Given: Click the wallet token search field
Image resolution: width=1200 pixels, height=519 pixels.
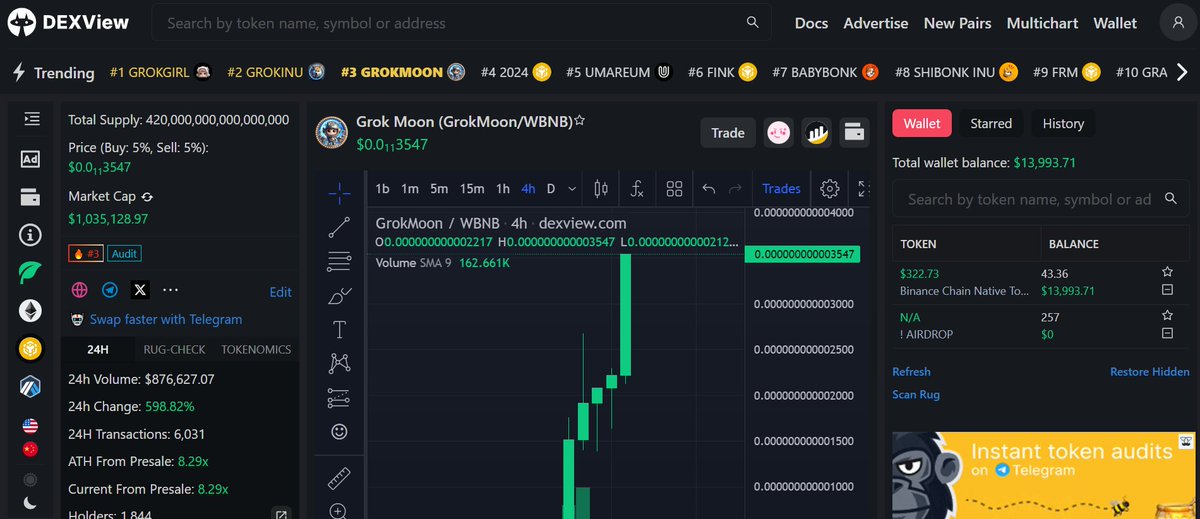Looking at the screenshot, I should point(1039,199).
